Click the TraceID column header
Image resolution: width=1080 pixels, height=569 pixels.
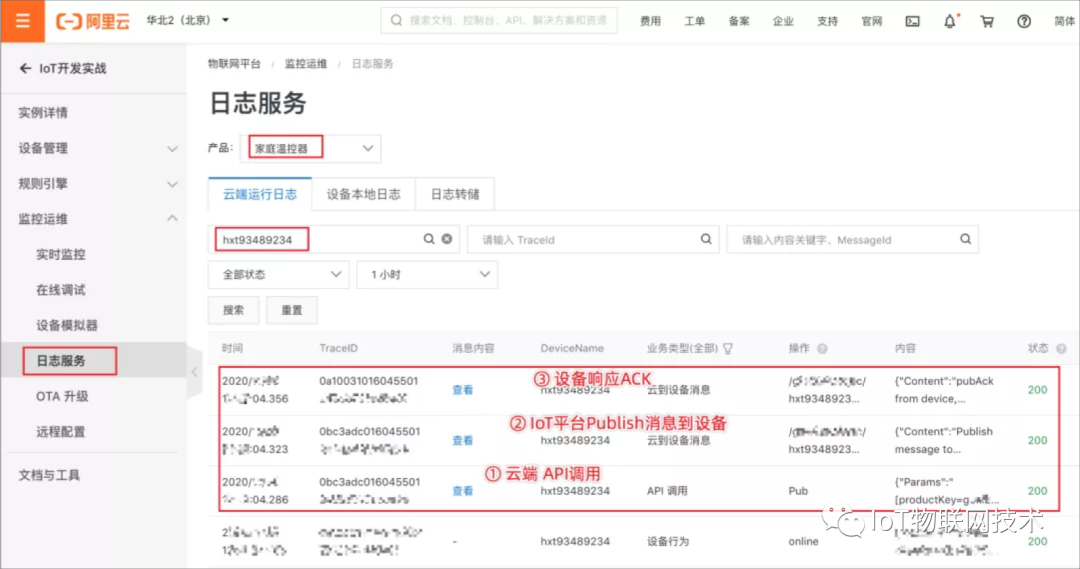click(x=338, y=349)
